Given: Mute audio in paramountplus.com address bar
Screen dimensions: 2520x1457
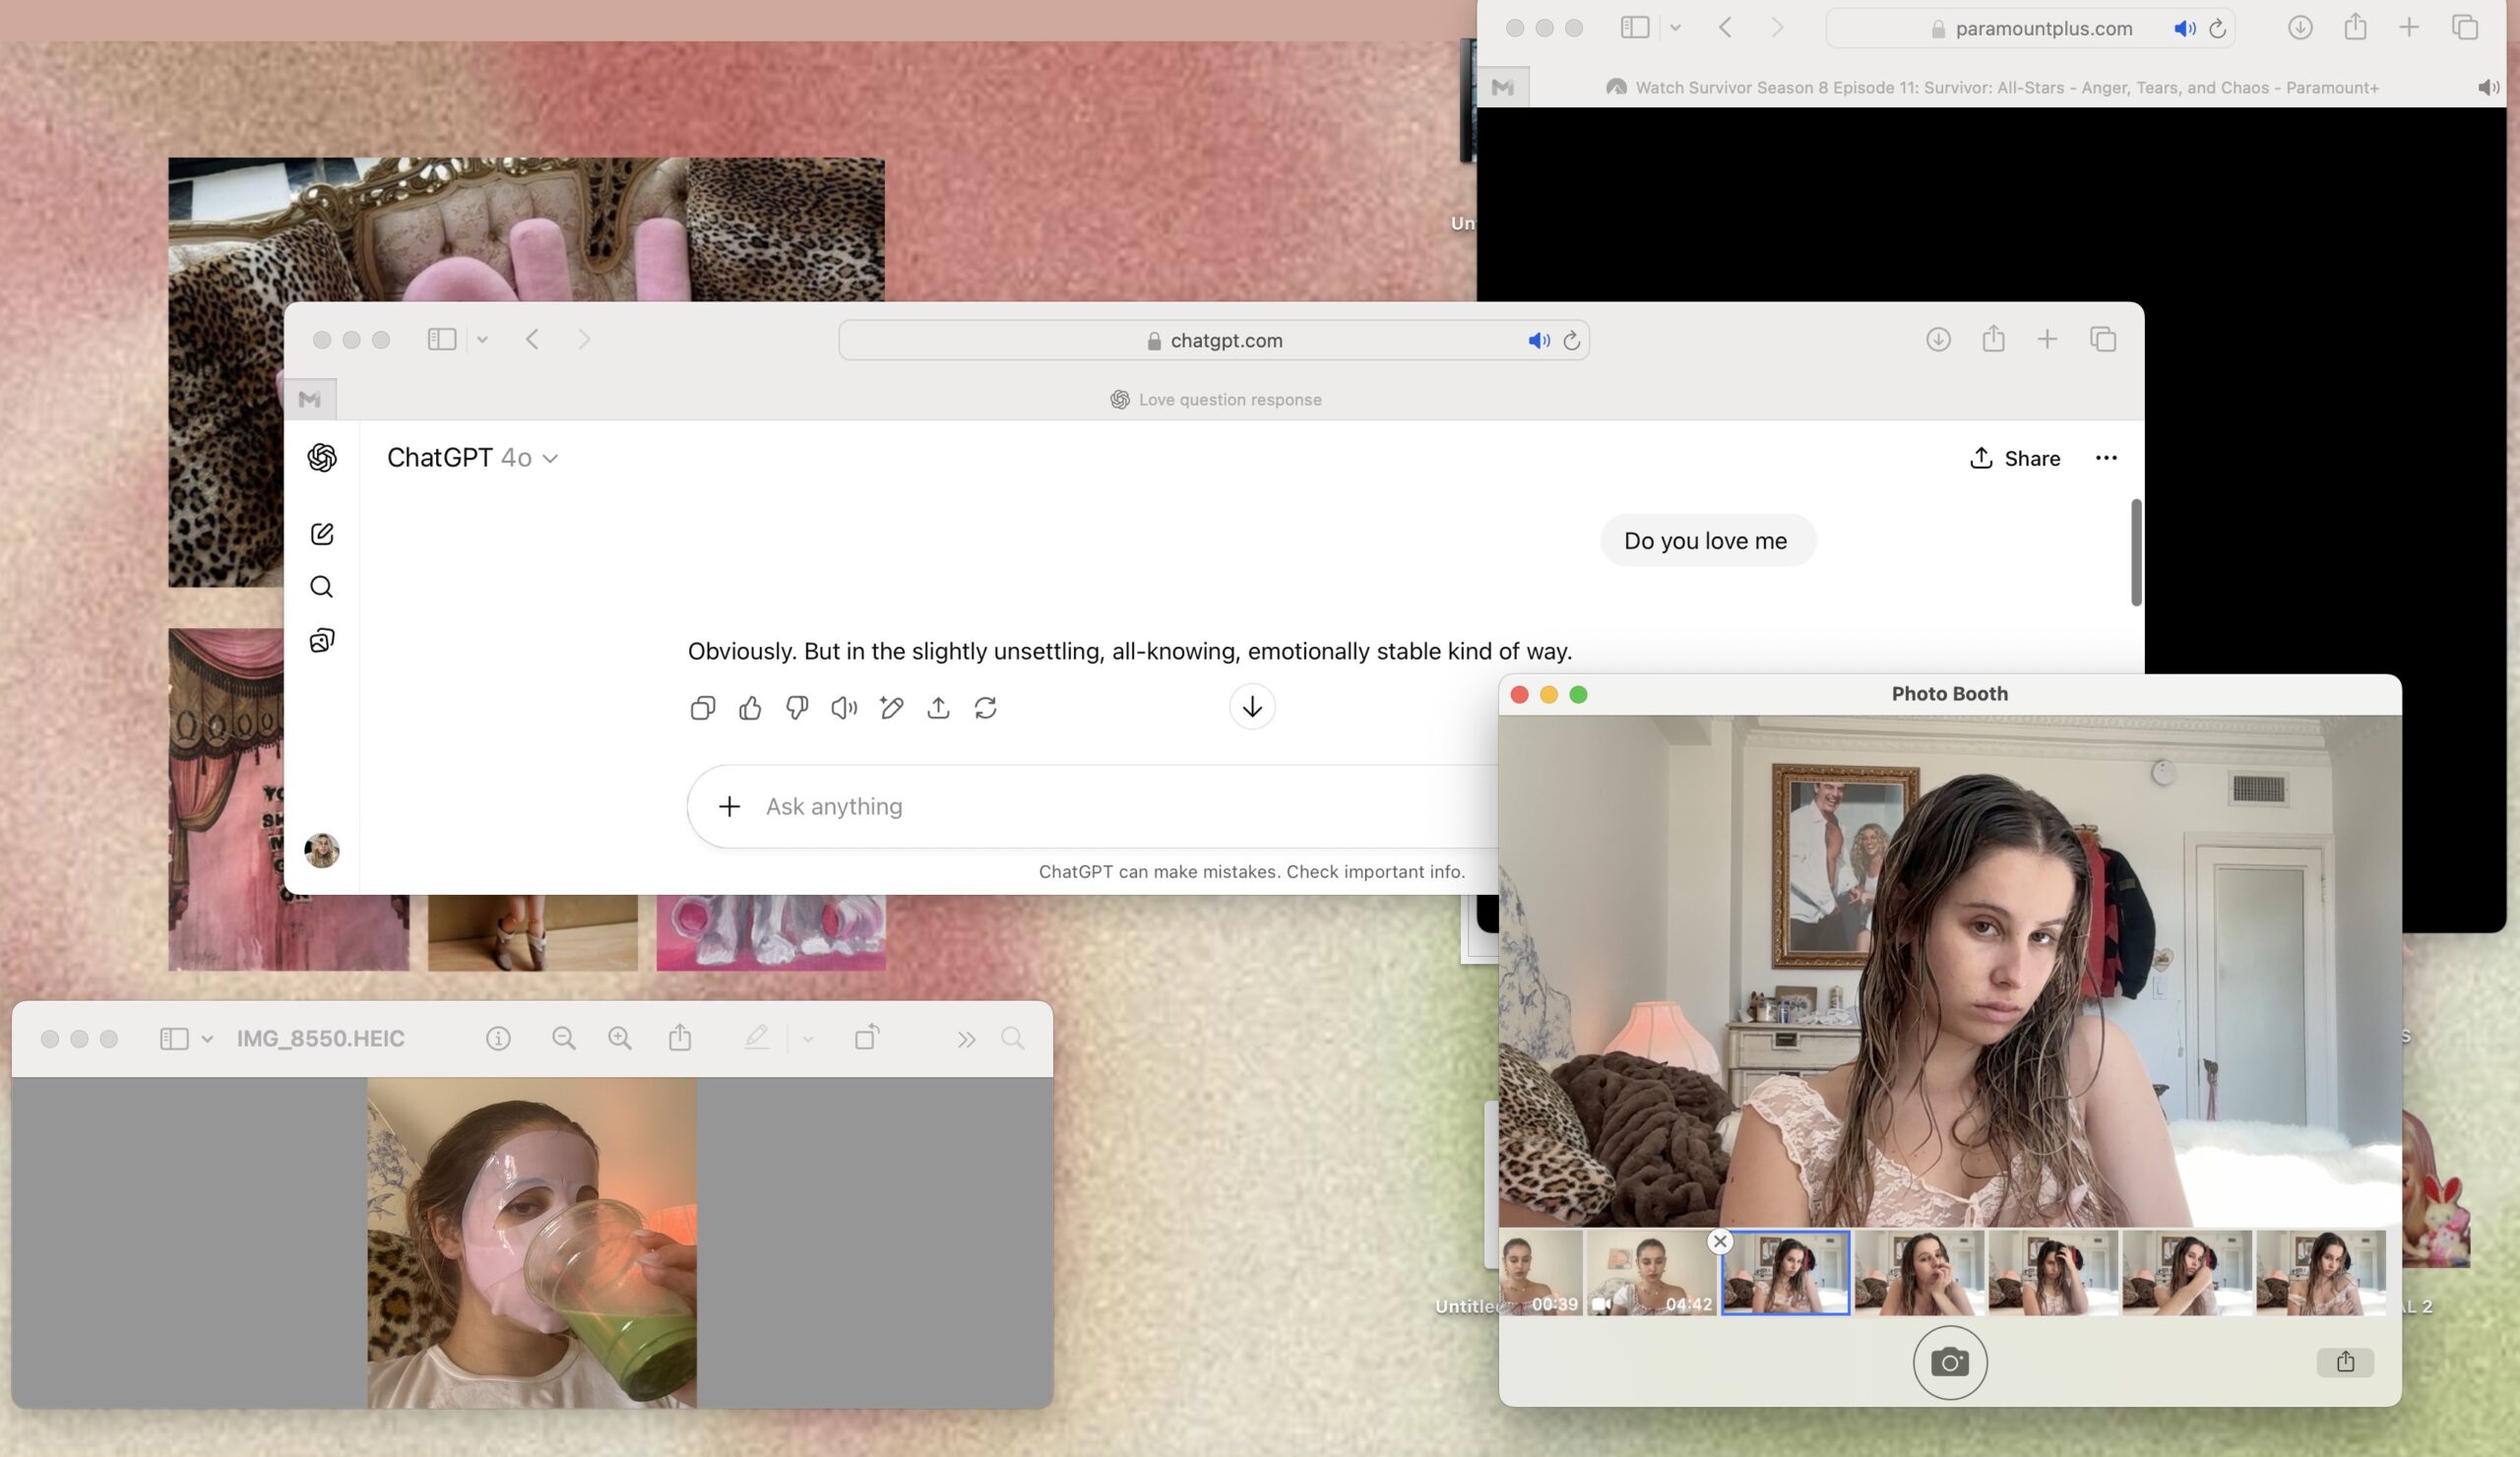Looking at the screenshot, I should click(2184, 29).
